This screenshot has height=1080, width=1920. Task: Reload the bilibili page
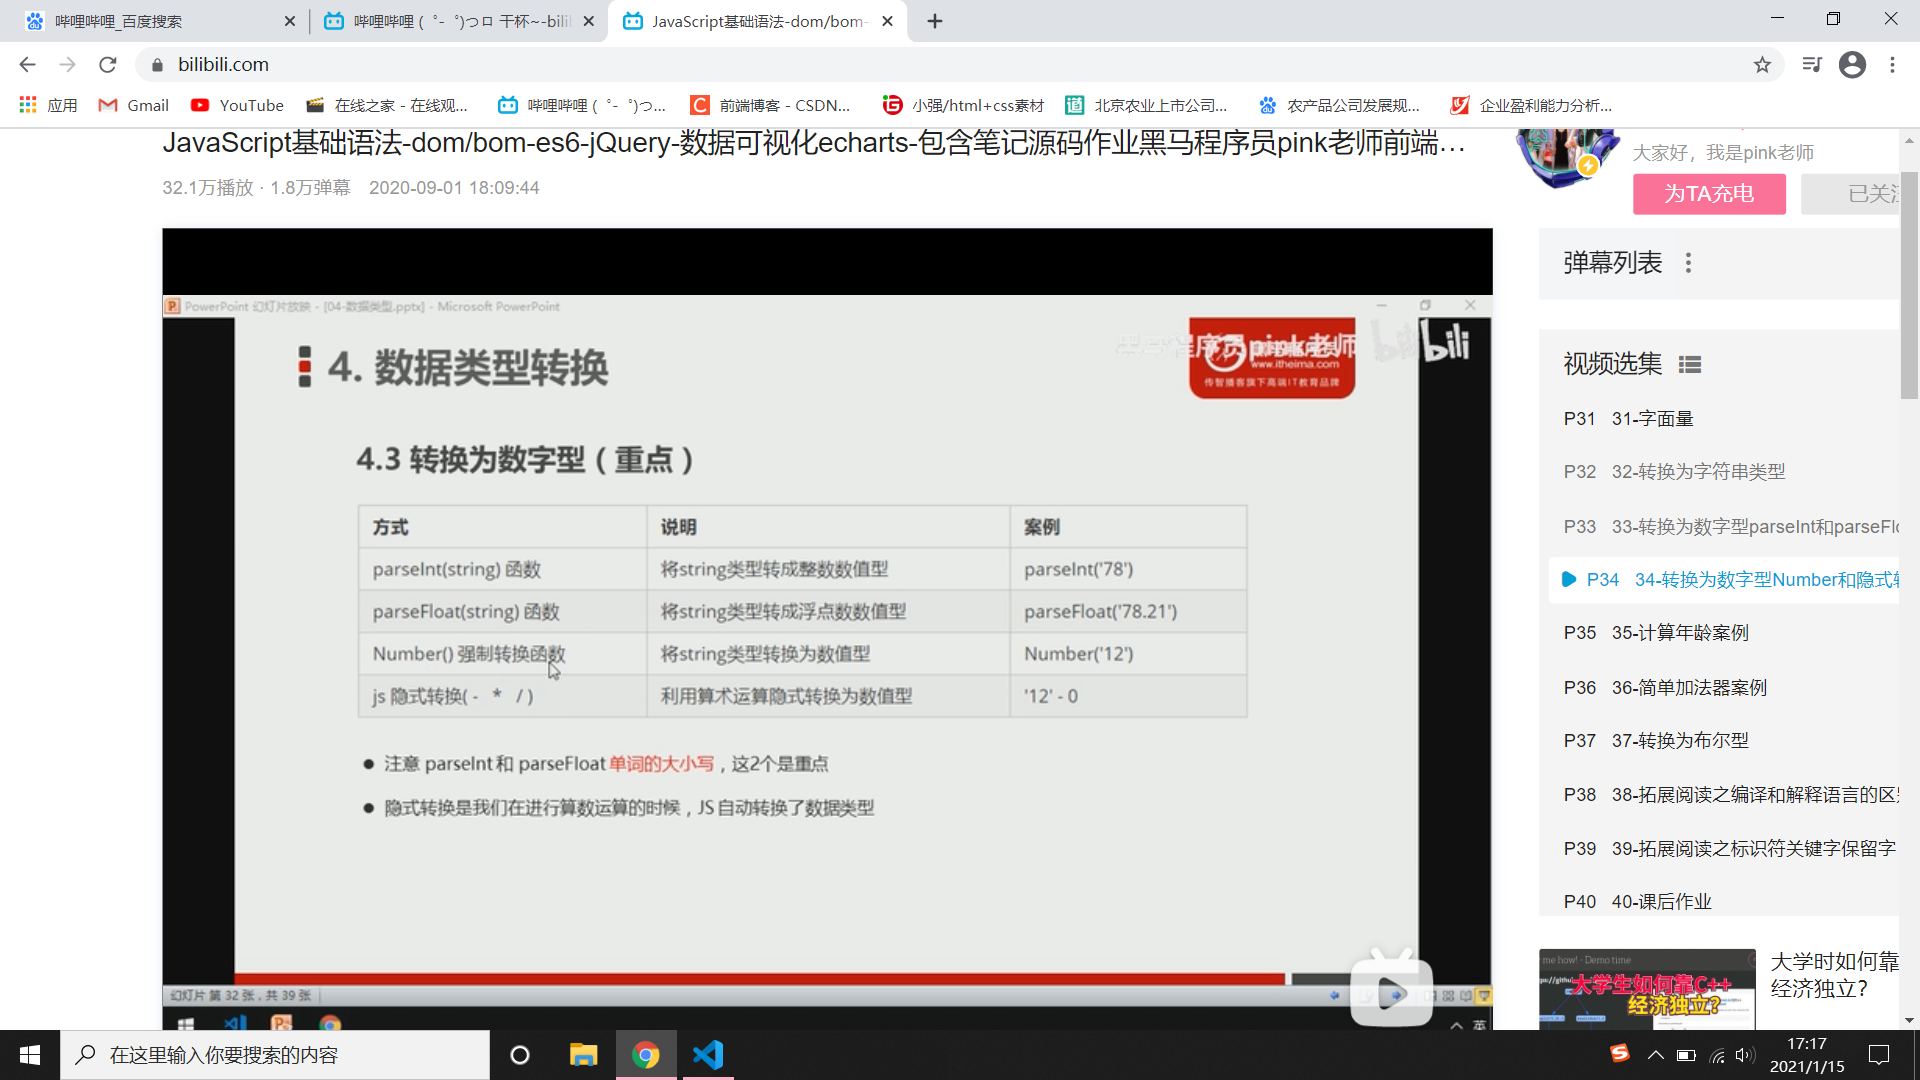108,65
